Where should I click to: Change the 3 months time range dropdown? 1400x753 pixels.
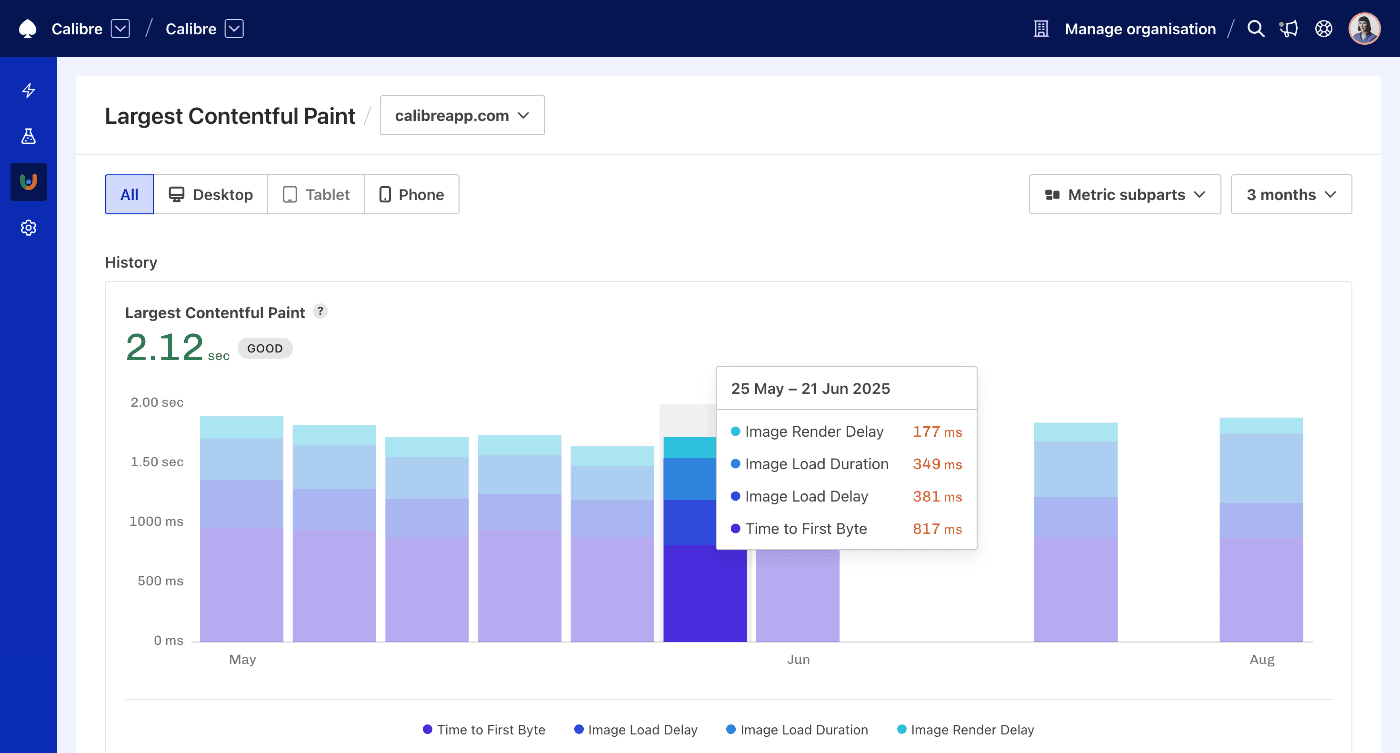[1291, 194]
